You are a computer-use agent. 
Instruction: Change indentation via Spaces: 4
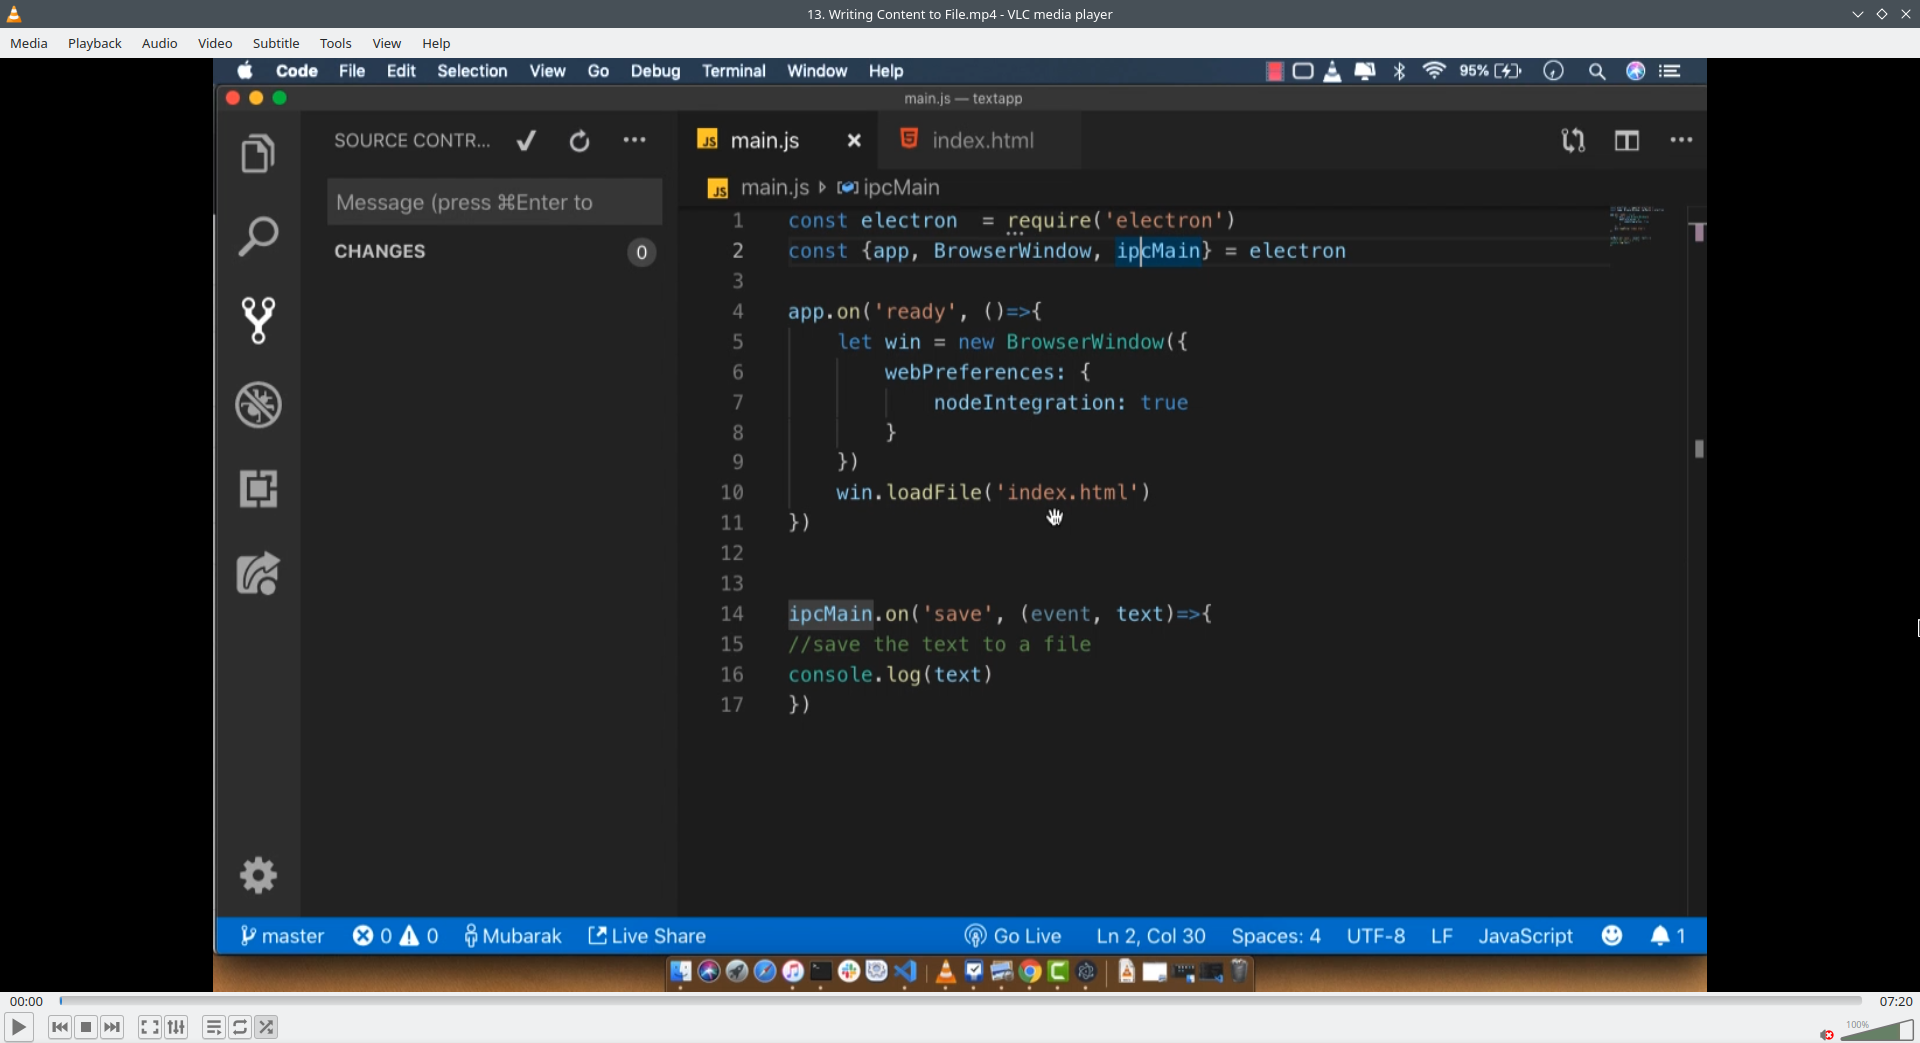pos(1276,936)
